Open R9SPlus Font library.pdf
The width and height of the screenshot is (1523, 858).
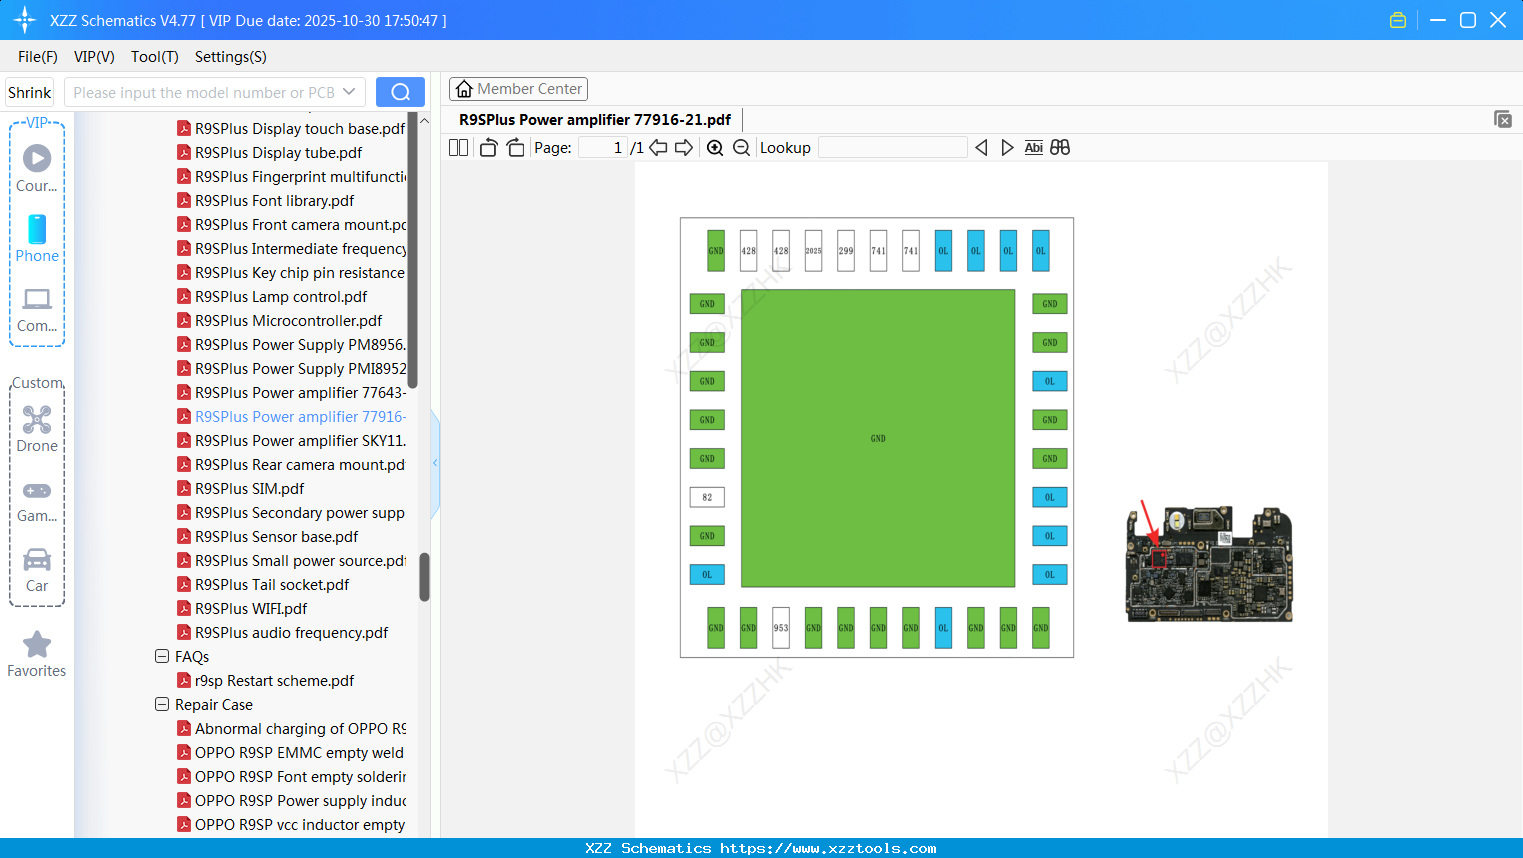(265, 201)
